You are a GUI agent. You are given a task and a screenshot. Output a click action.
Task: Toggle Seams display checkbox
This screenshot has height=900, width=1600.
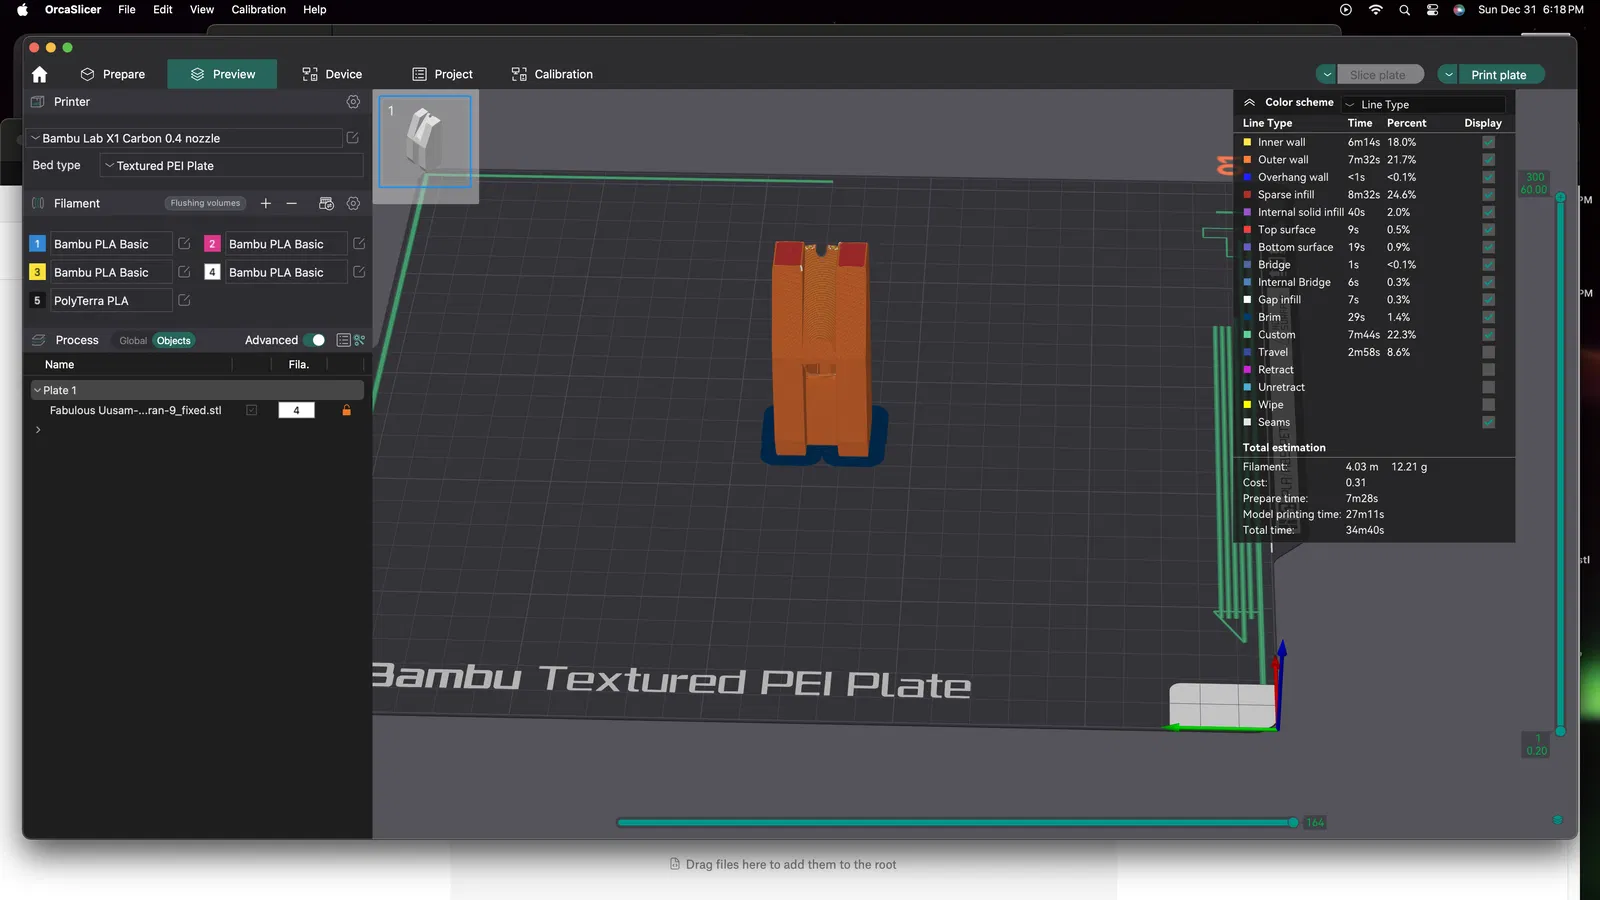[x=1488, y=422]
